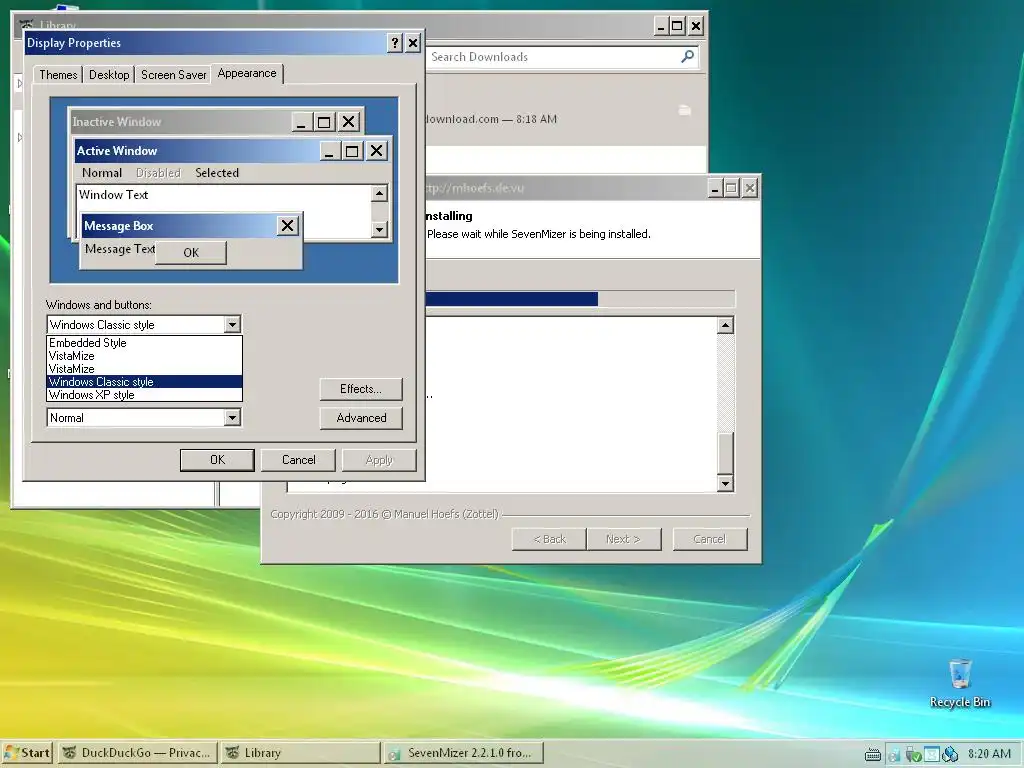Open the on-screen keyboard tray icon
Screen dimensions: 1024x768
(873, 754)
